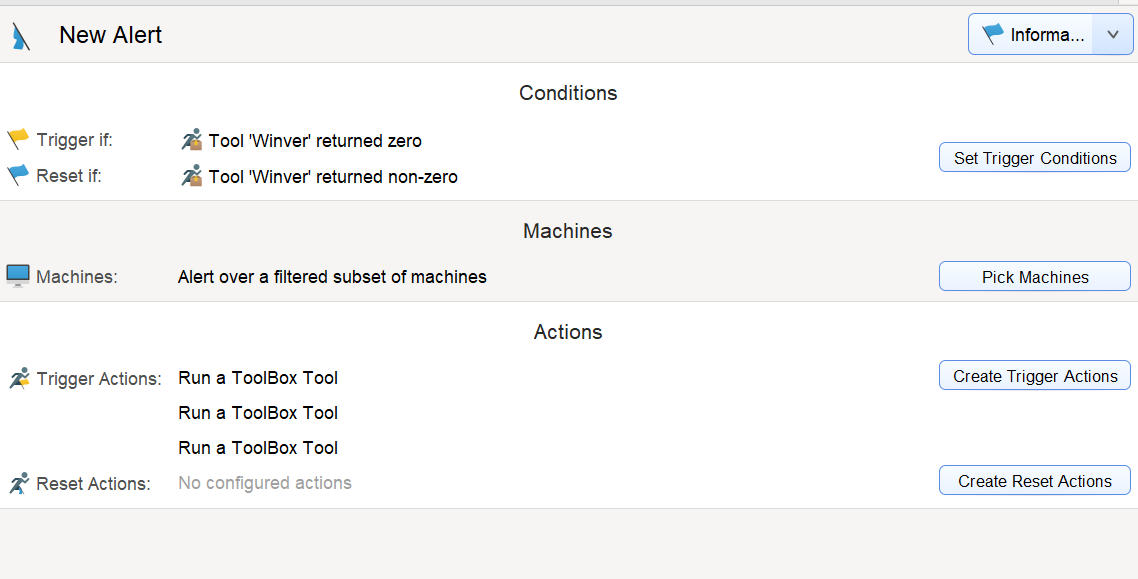Click the New Alert icon in header
The image size is (1138, 579).
[21, 36]
